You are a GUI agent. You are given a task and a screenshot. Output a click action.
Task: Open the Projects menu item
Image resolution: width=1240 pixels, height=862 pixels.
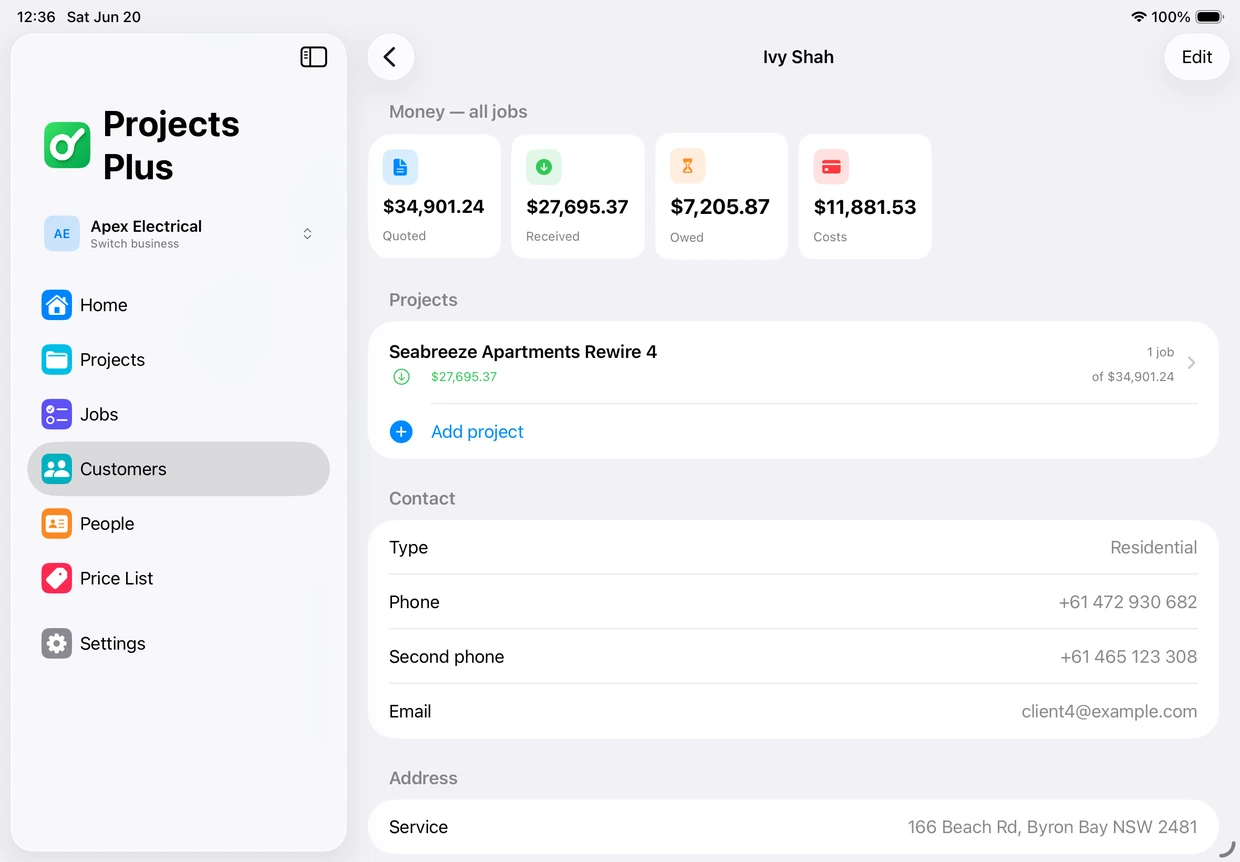pos(178,360)
